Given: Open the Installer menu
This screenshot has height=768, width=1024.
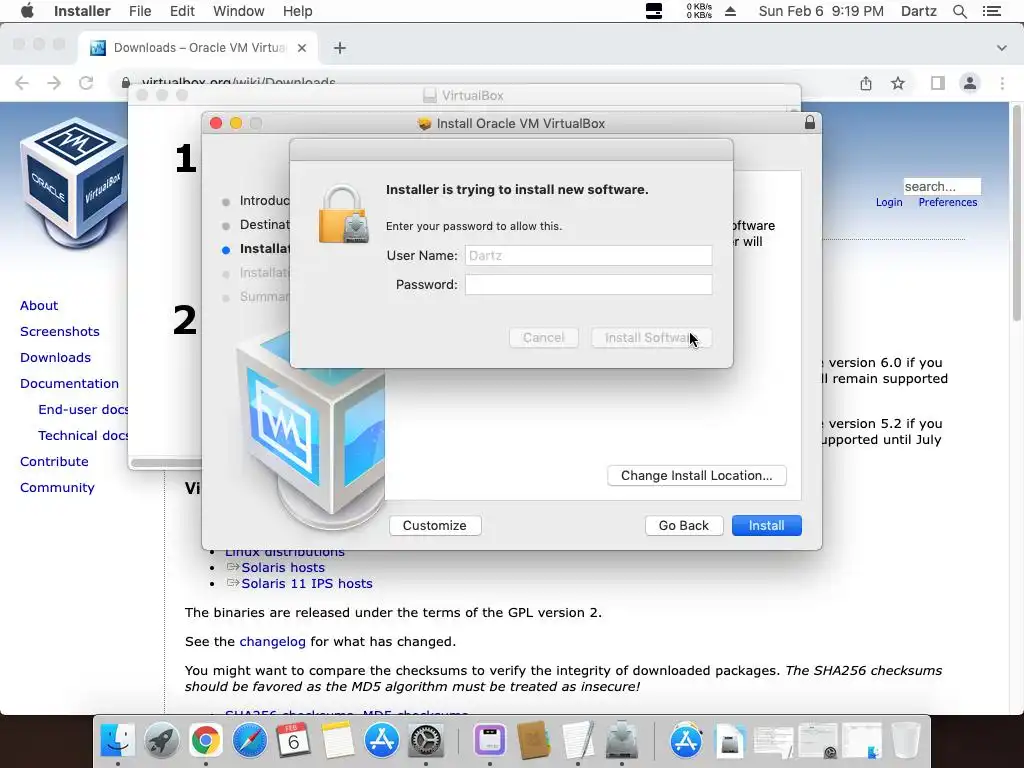Looking at the screenshot, I should pyautogui.click(x=82, y=11).
